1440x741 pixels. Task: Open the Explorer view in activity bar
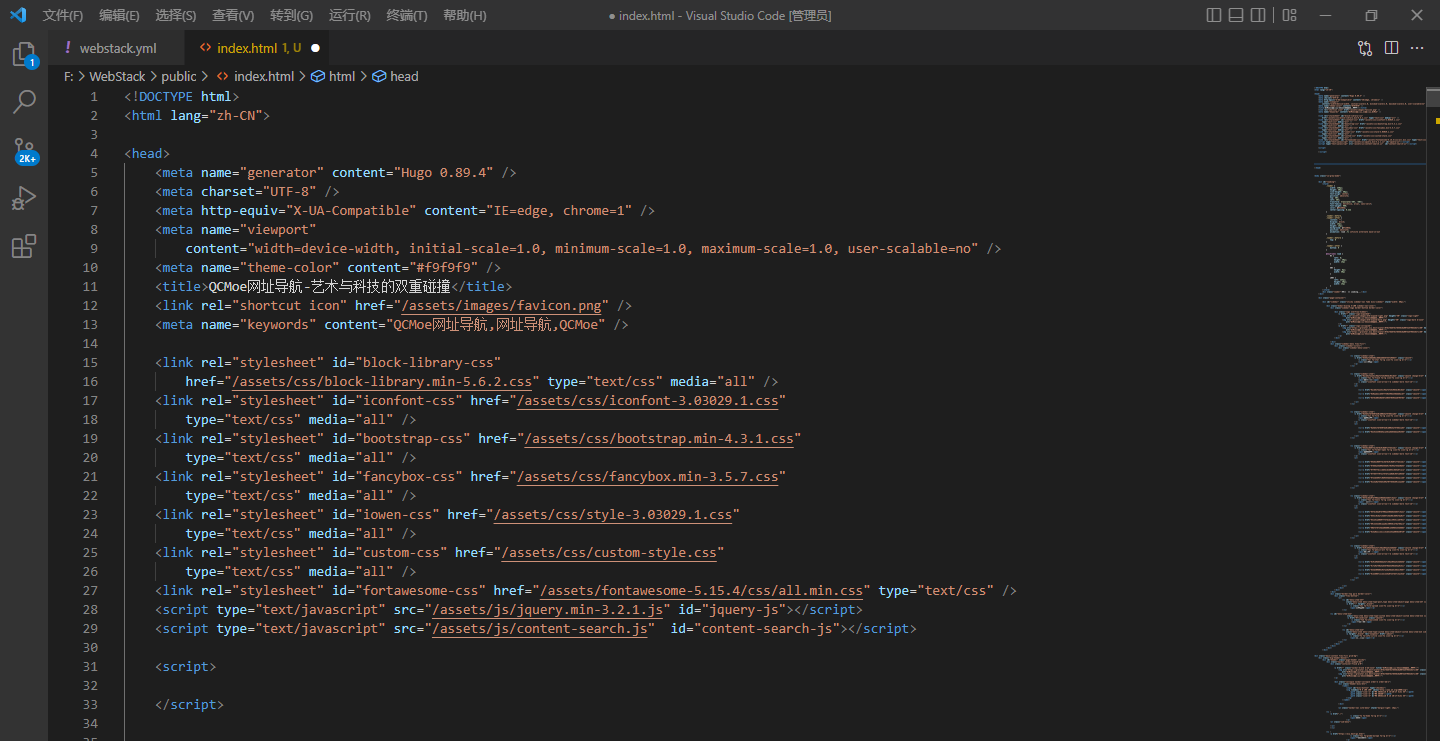point(24,54)
